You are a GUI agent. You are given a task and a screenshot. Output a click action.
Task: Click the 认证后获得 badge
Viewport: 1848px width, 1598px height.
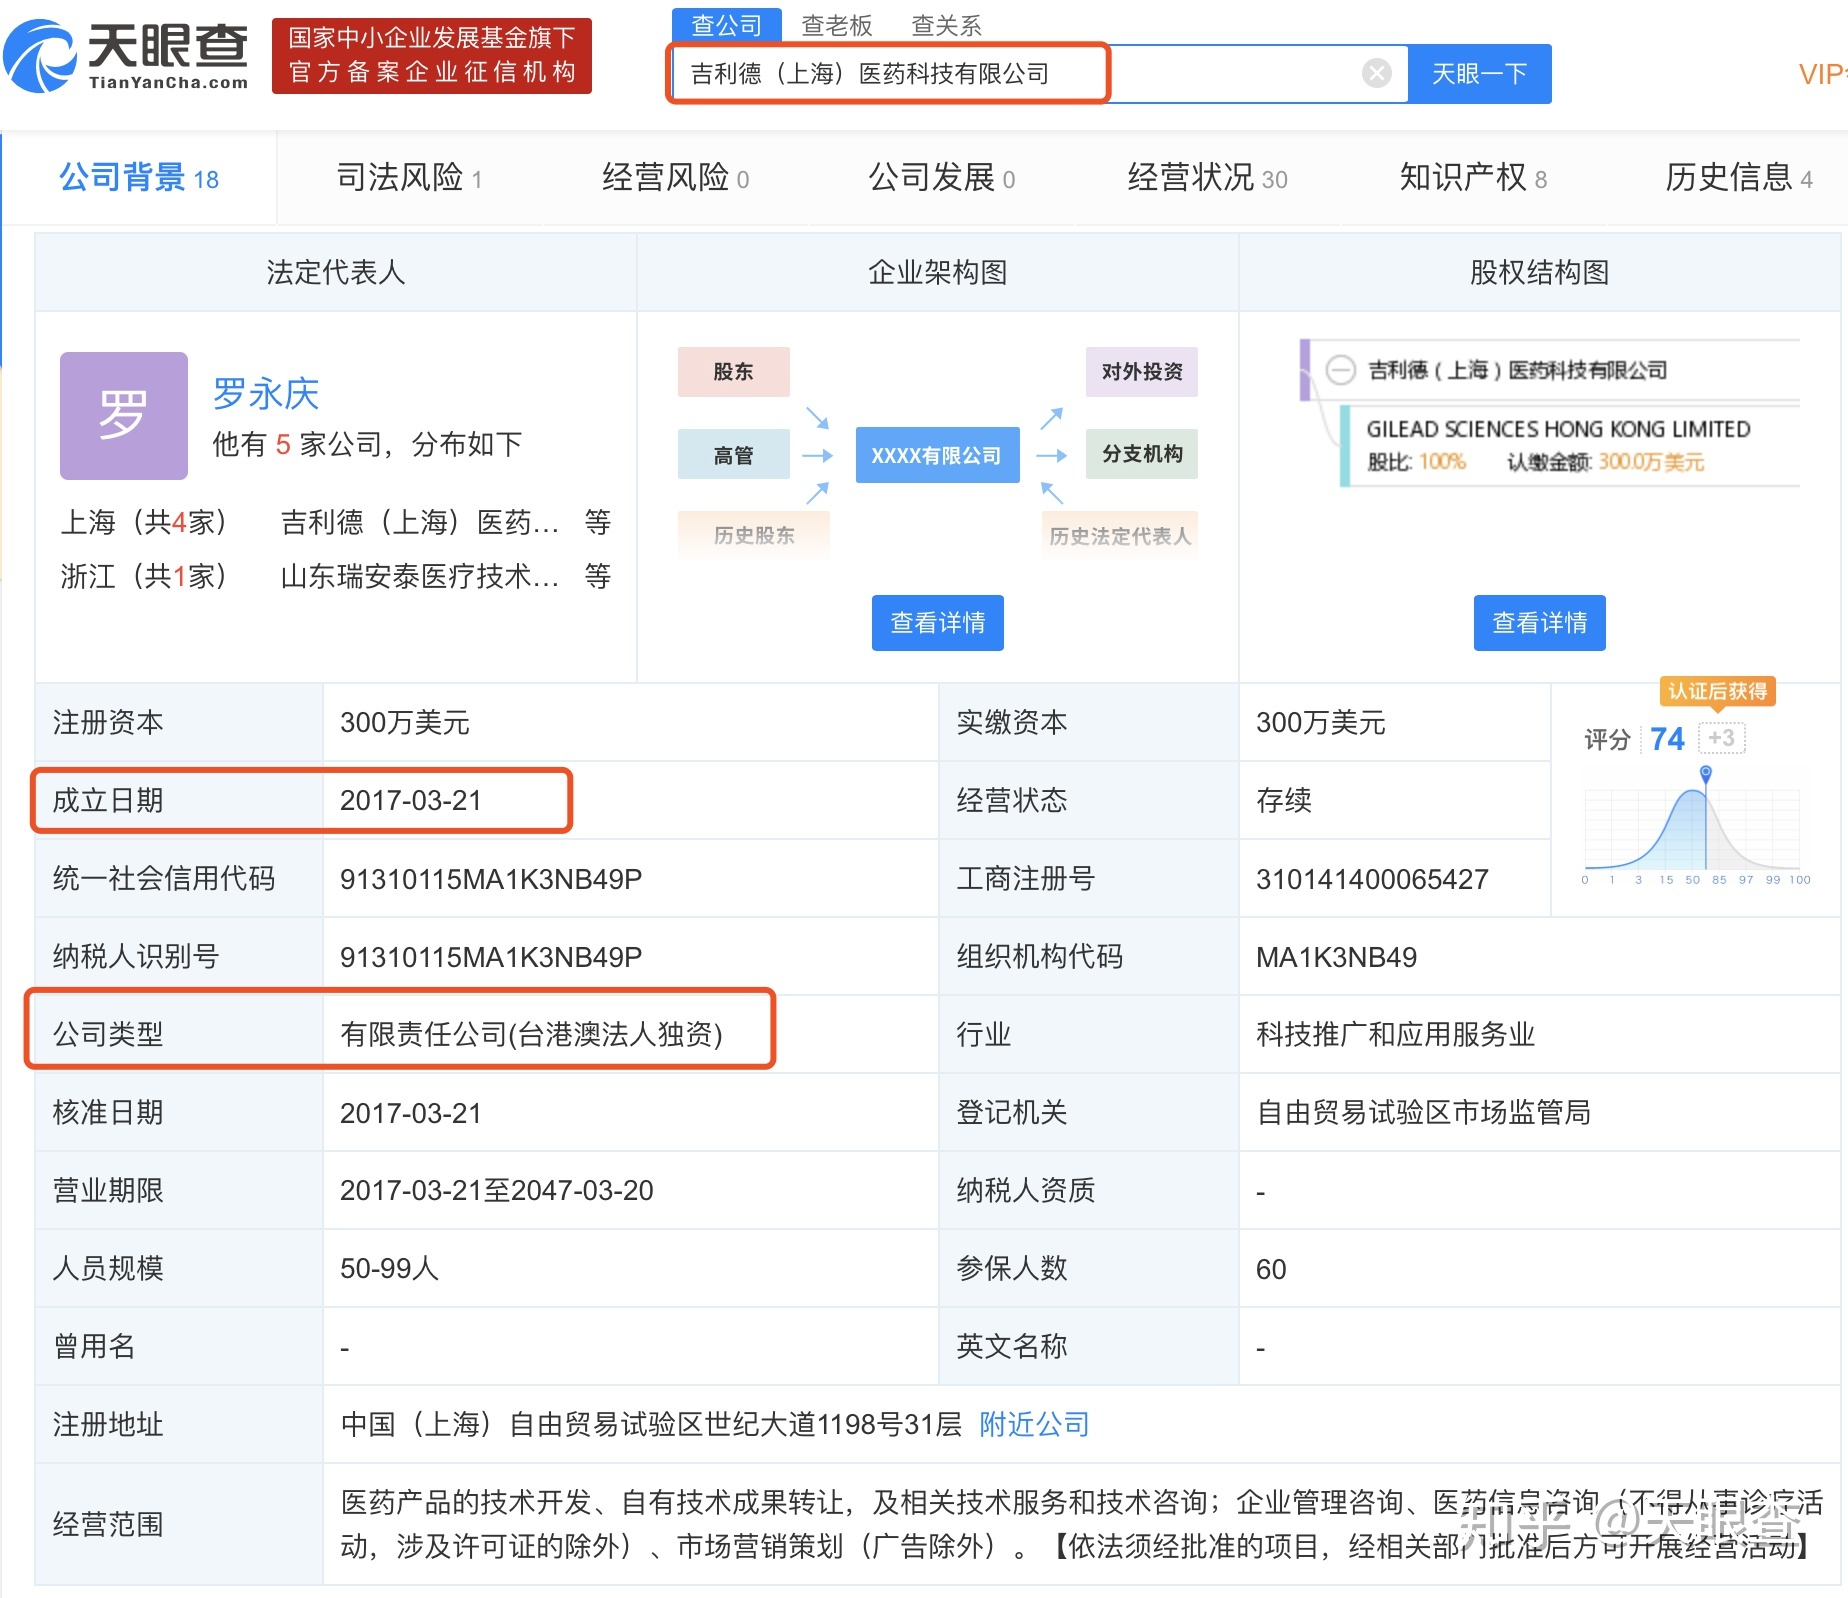click(x=1717, y=691)
